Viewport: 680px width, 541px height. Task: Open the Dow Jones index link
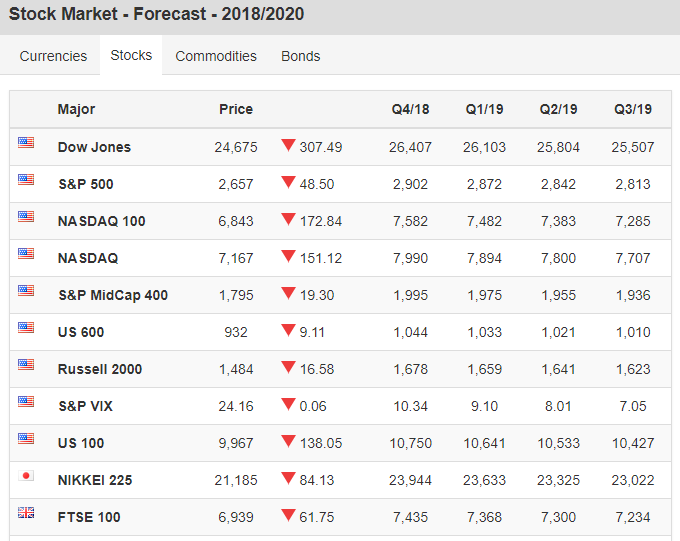click(x=94, y=147)
